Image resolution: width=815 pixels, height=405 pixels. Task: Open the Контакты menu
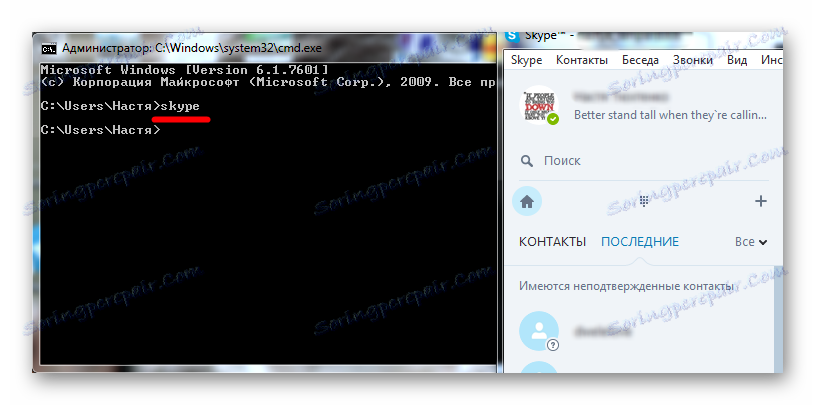pos(582,60)
